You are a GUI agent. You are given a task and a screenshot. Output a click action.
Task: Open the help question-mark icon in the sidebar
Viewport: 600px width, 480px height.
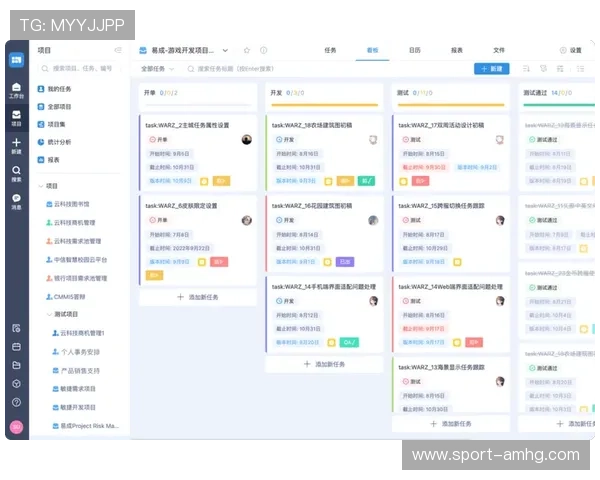[16, 402]
